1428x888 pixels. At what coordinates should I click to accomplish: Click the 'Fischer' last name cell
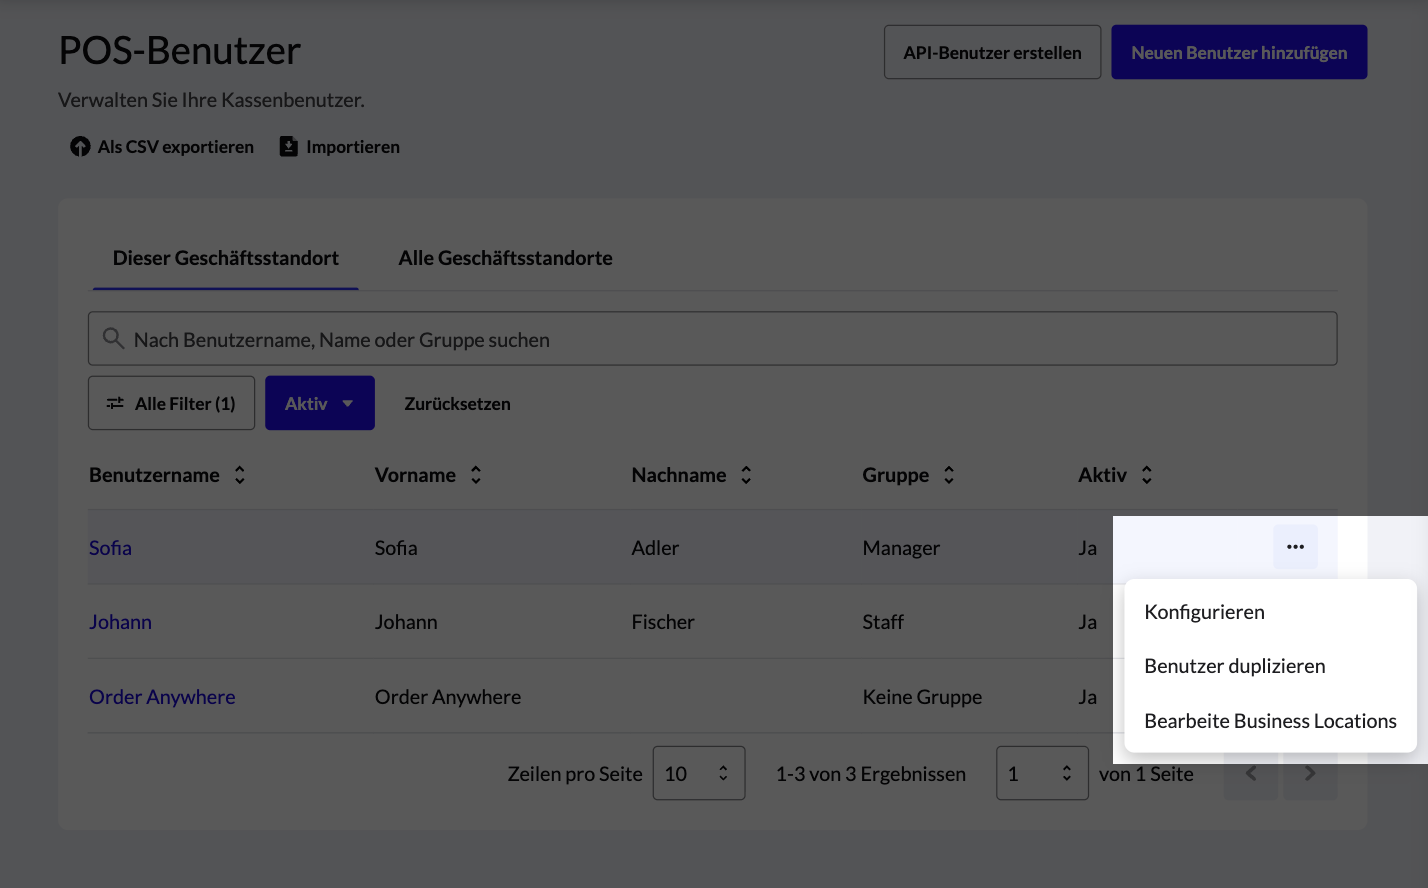663,622
